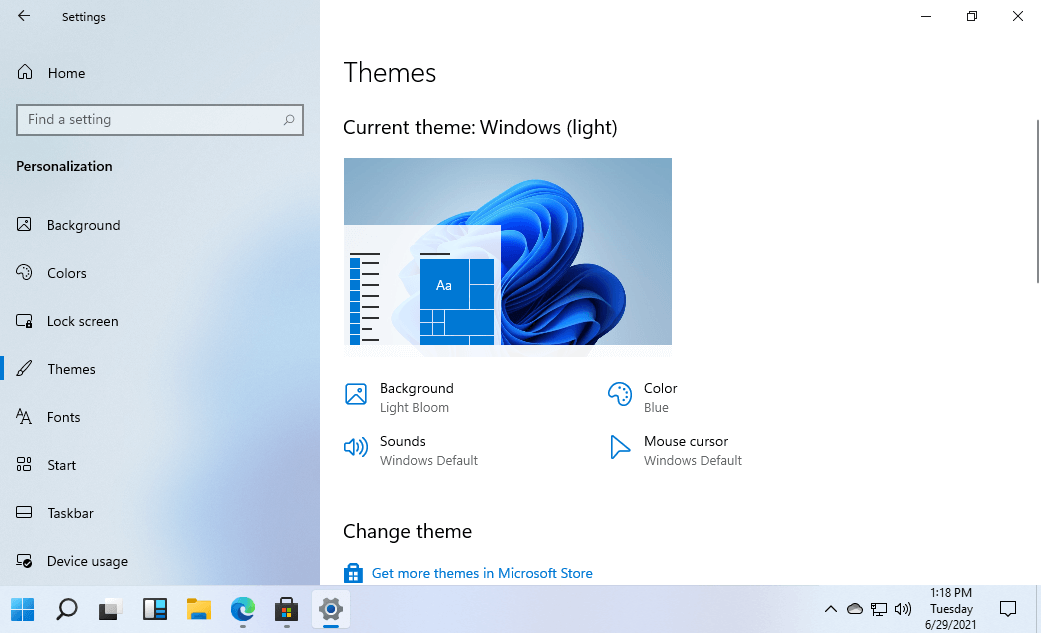Click the magnifier icon in search box
1041x633 pixels.
coord(289,120)
